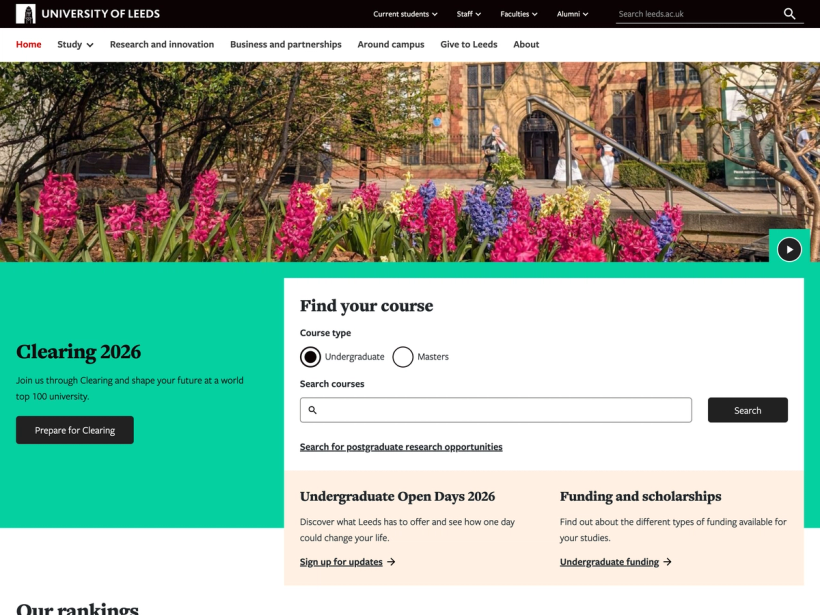Click the course Search button
This screenshot has height=615, width=820.
[748, 410]
